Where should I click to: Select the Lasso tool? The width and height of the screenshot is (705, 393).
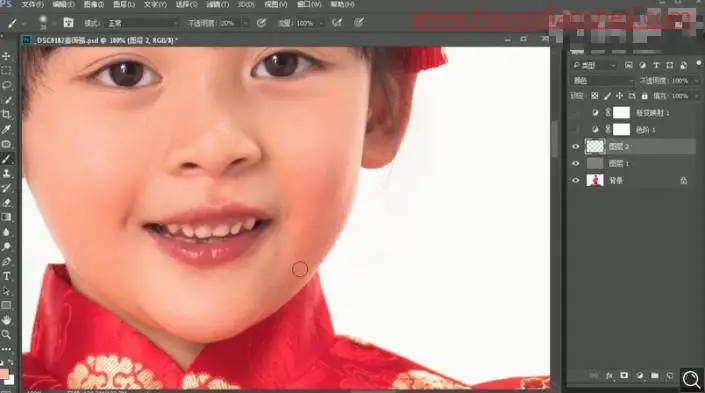coord(6,85)
